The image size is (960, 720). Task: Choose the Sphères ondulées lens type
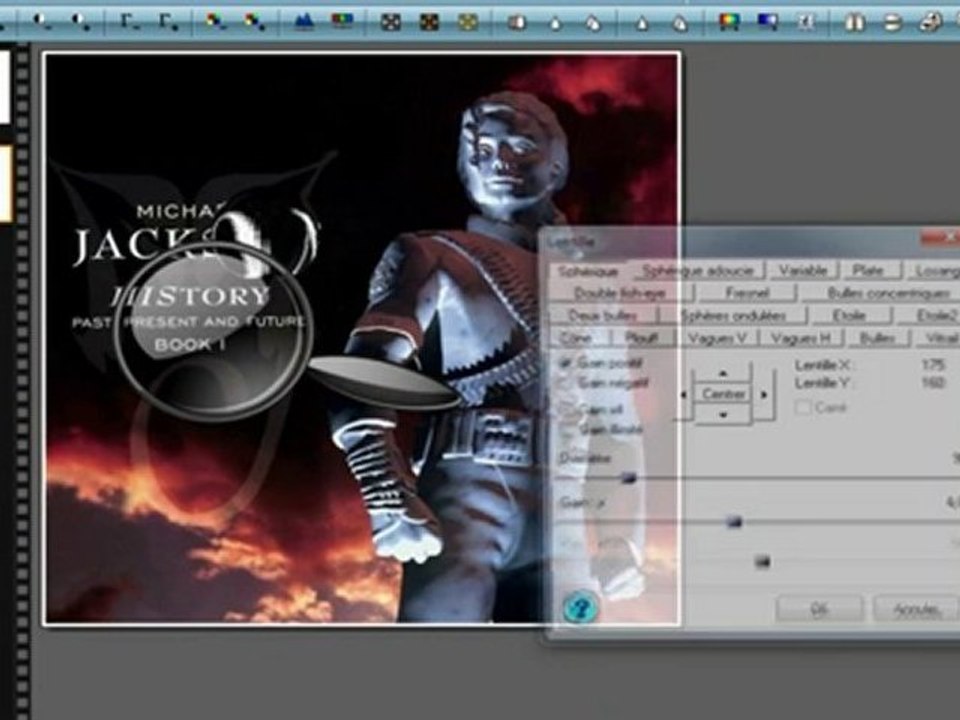(733, 316)
